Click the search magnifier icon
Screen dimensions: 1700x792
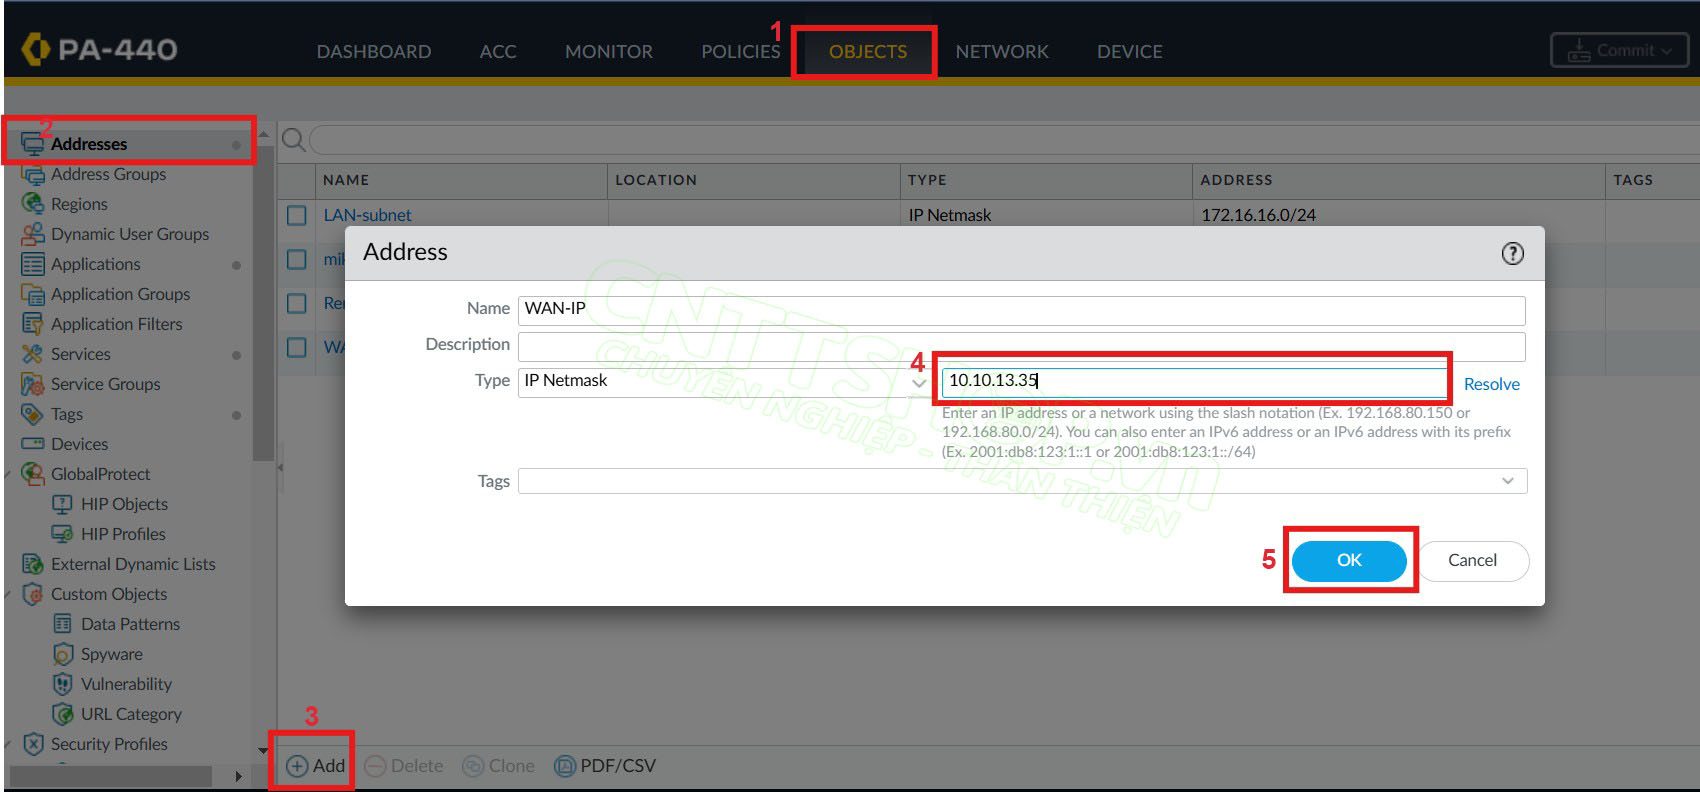click(294, 140)
